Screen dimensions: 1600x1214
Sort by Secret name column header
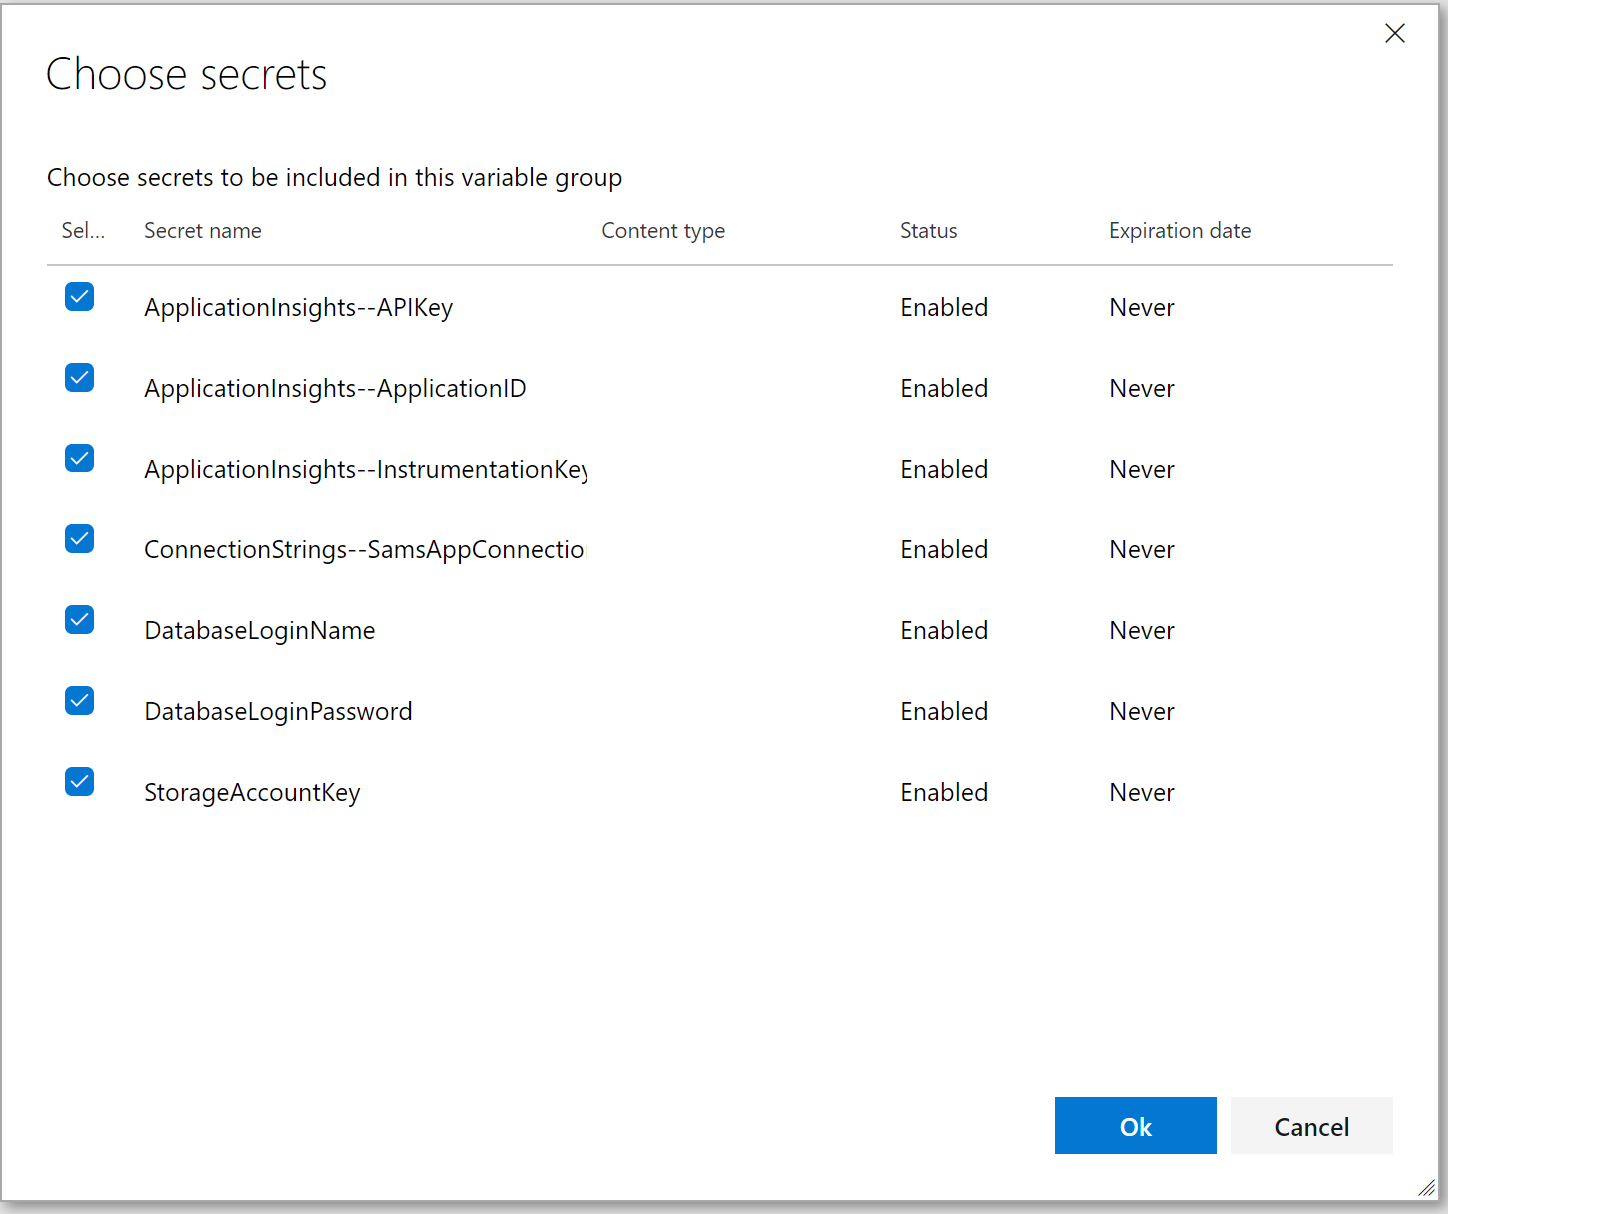click(x=203, y=231)
